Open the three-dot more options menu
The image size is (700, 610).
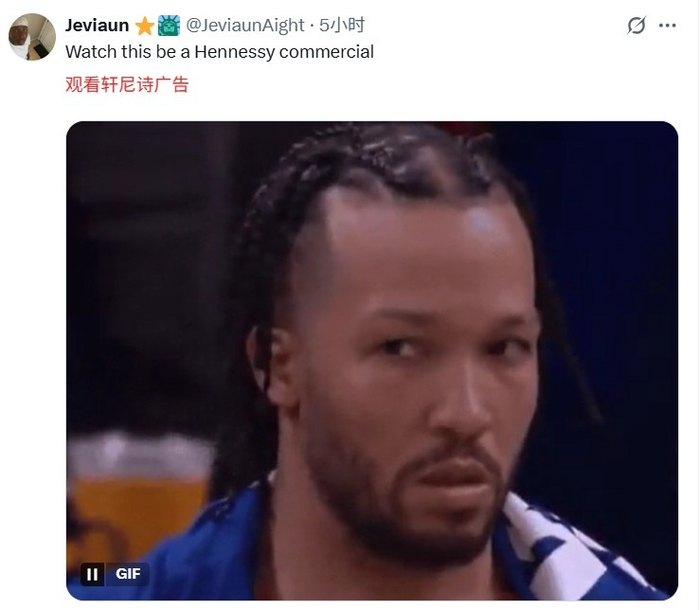667,25
